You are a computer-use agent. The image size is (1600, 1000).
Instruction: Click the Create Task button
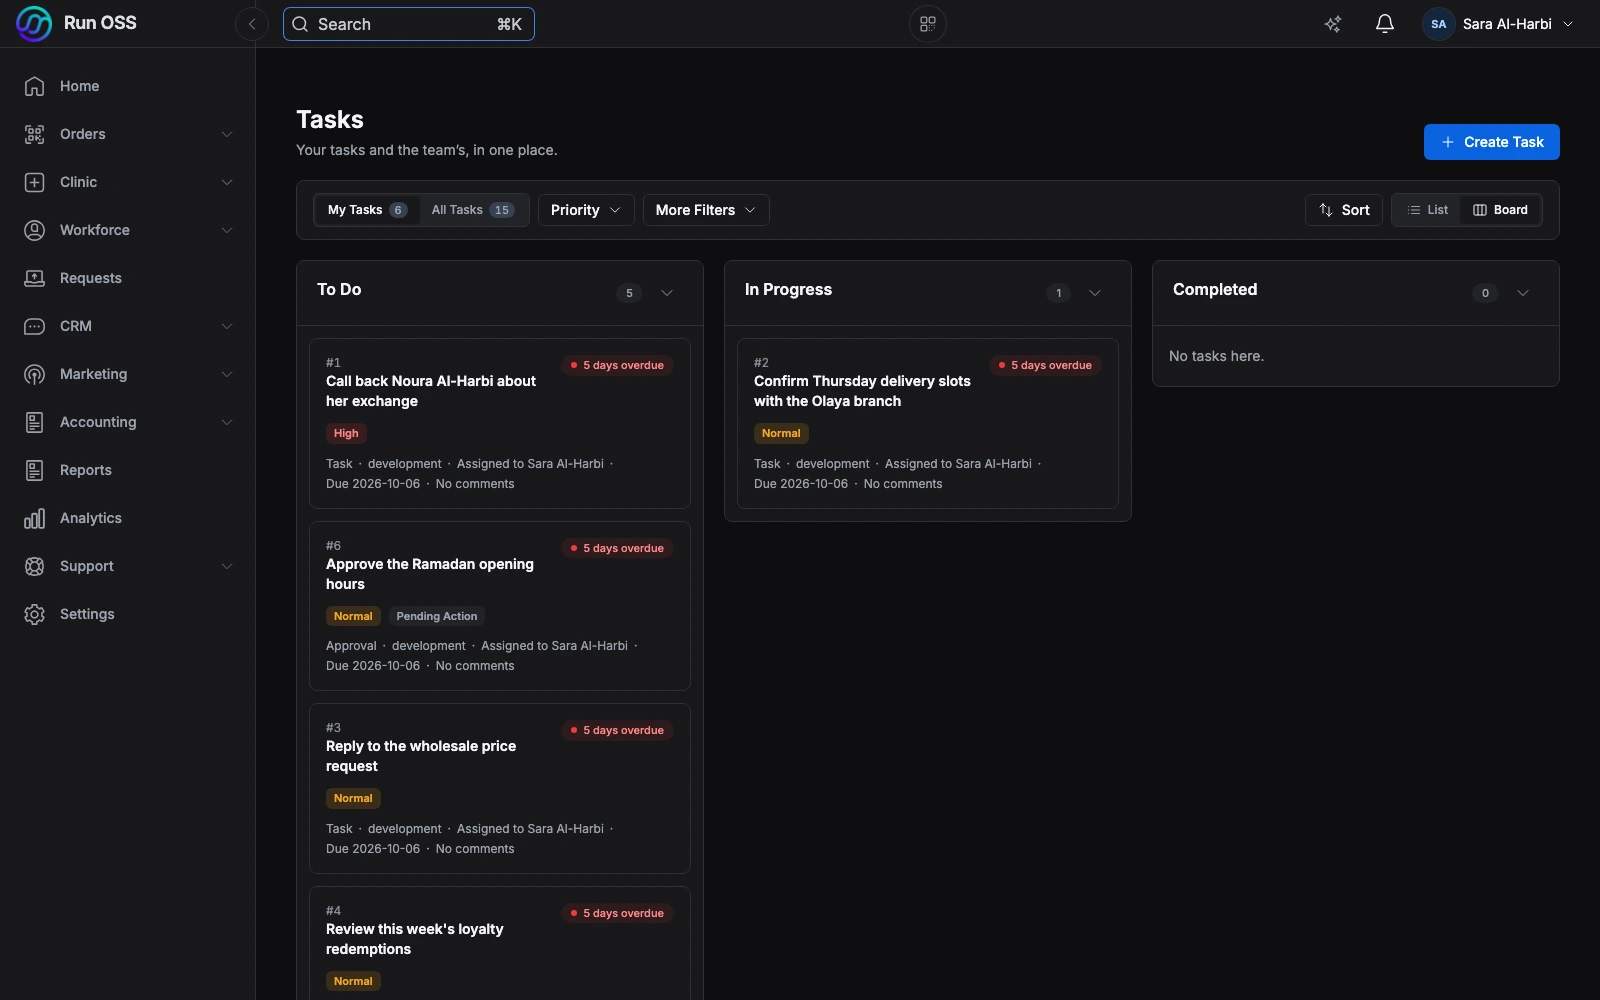pos(1492,142)
